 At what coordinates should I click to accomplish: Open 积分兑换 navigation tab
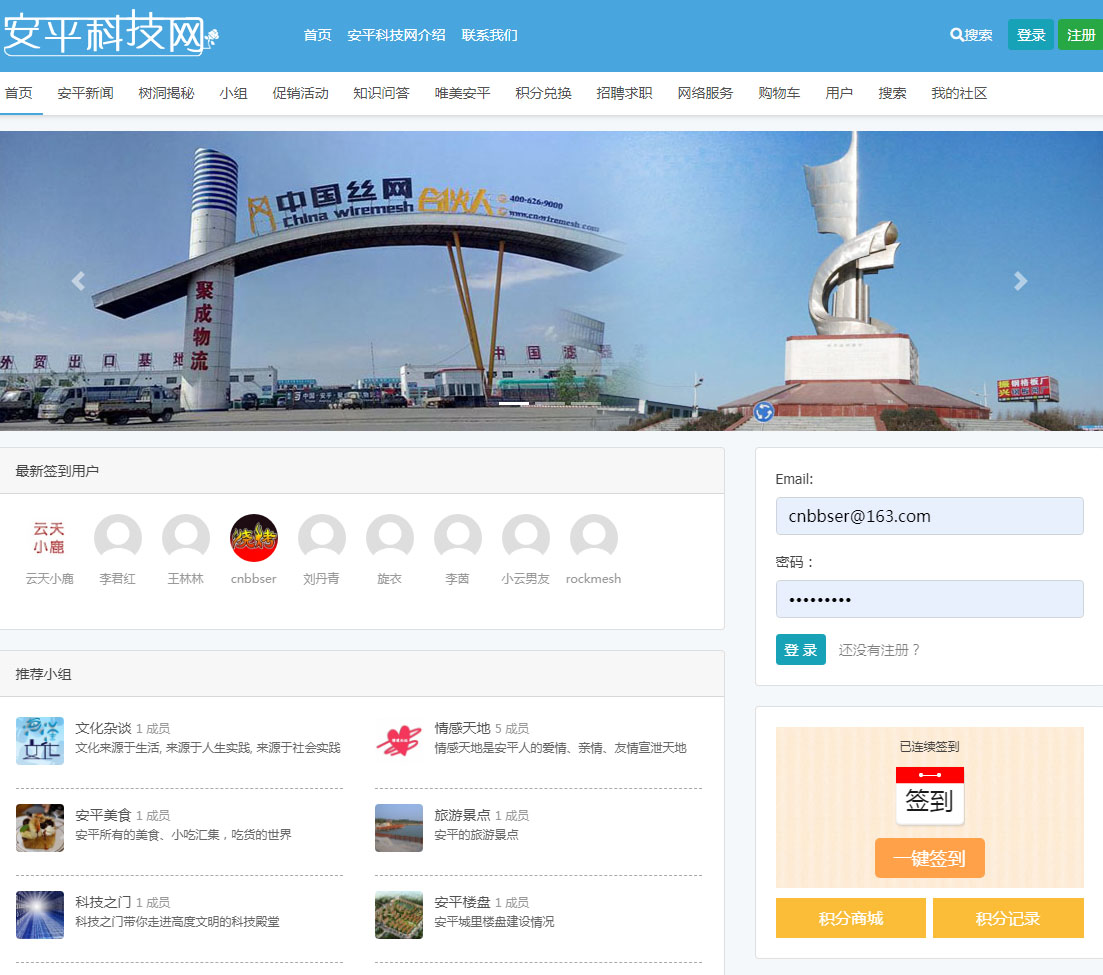pyautogui.click(x=543, y=93)
